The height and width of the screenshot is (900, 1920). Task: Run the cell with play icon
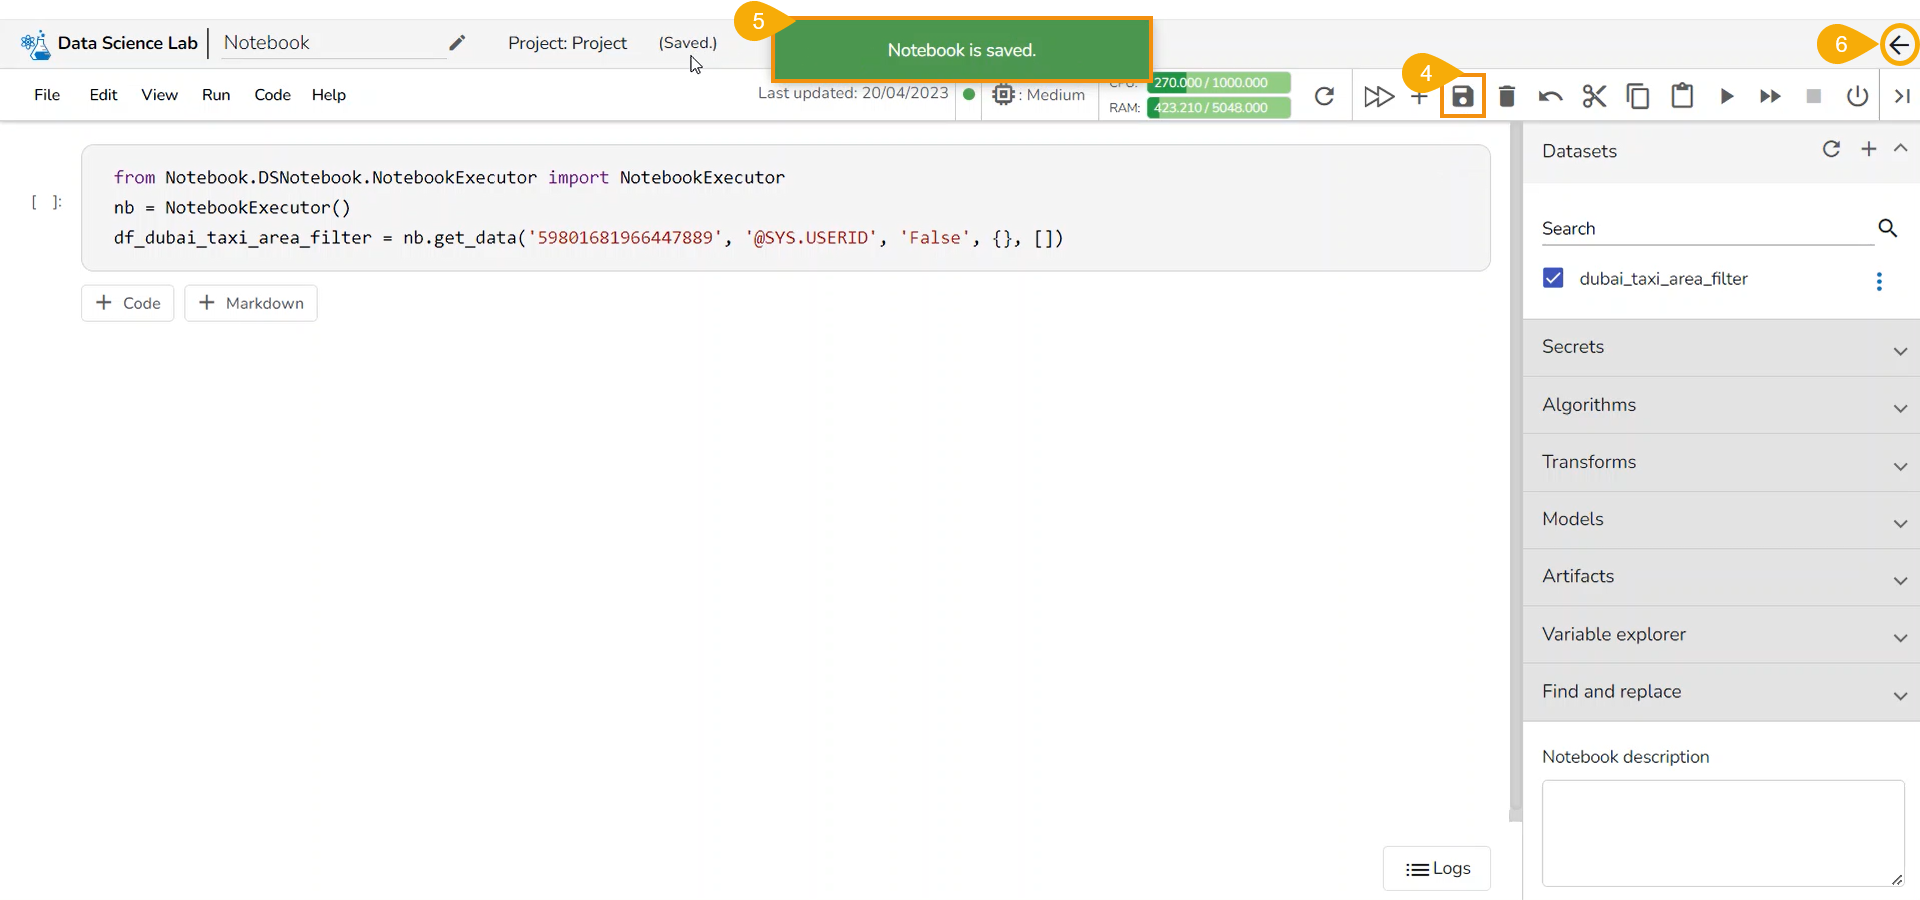pyautogui.click(x=1726, y=96)
